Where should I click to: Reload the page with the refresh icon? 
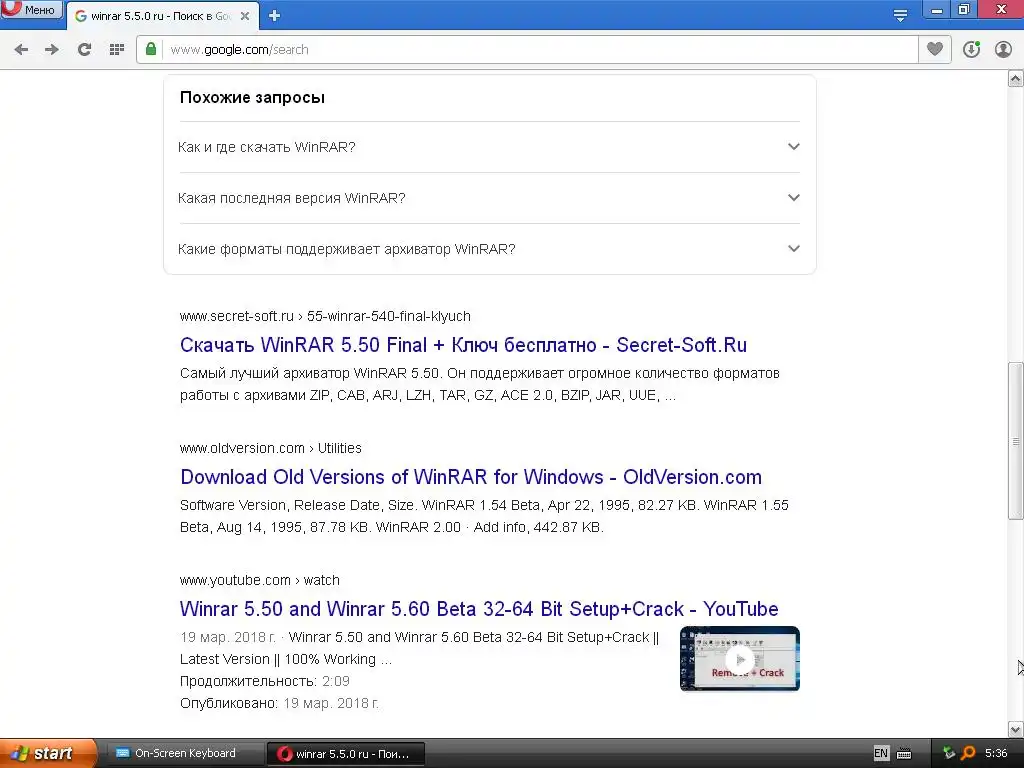click(84, 50)
